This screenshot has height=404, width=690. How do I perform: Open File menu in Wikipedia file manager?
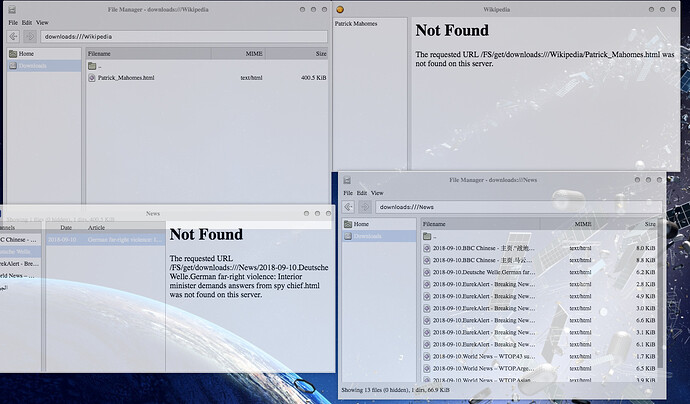[13, 22]
